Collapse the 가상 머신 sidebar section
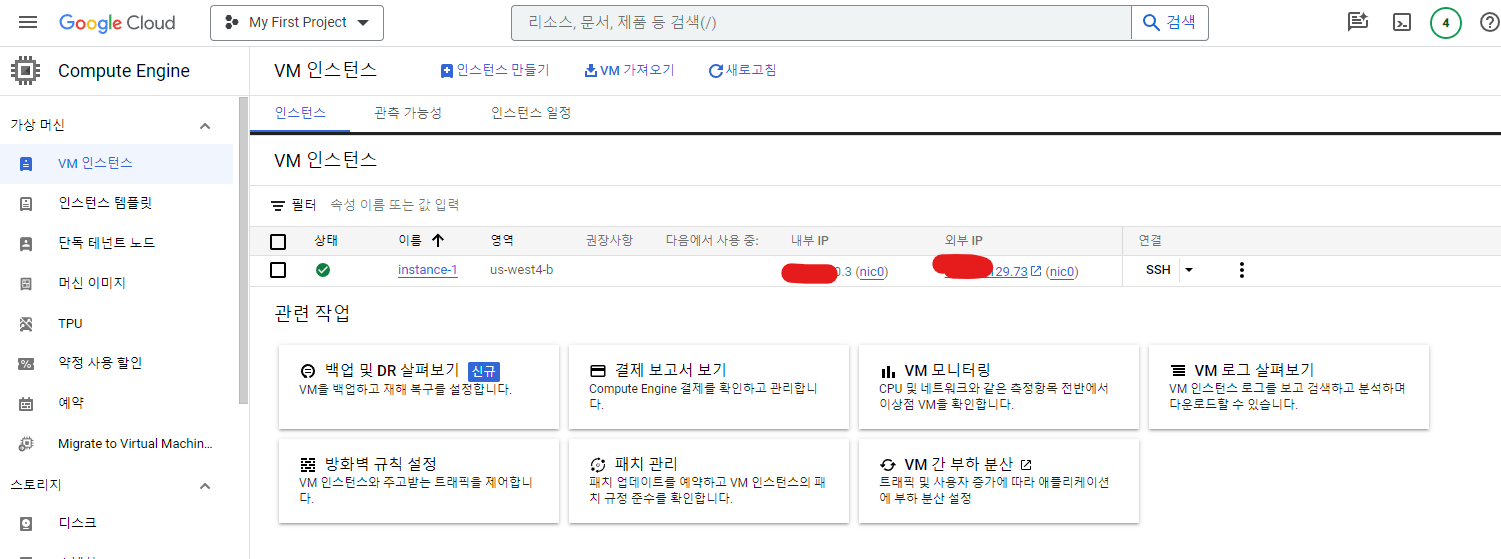This screenshot has height=559, width=1501. 205,126
